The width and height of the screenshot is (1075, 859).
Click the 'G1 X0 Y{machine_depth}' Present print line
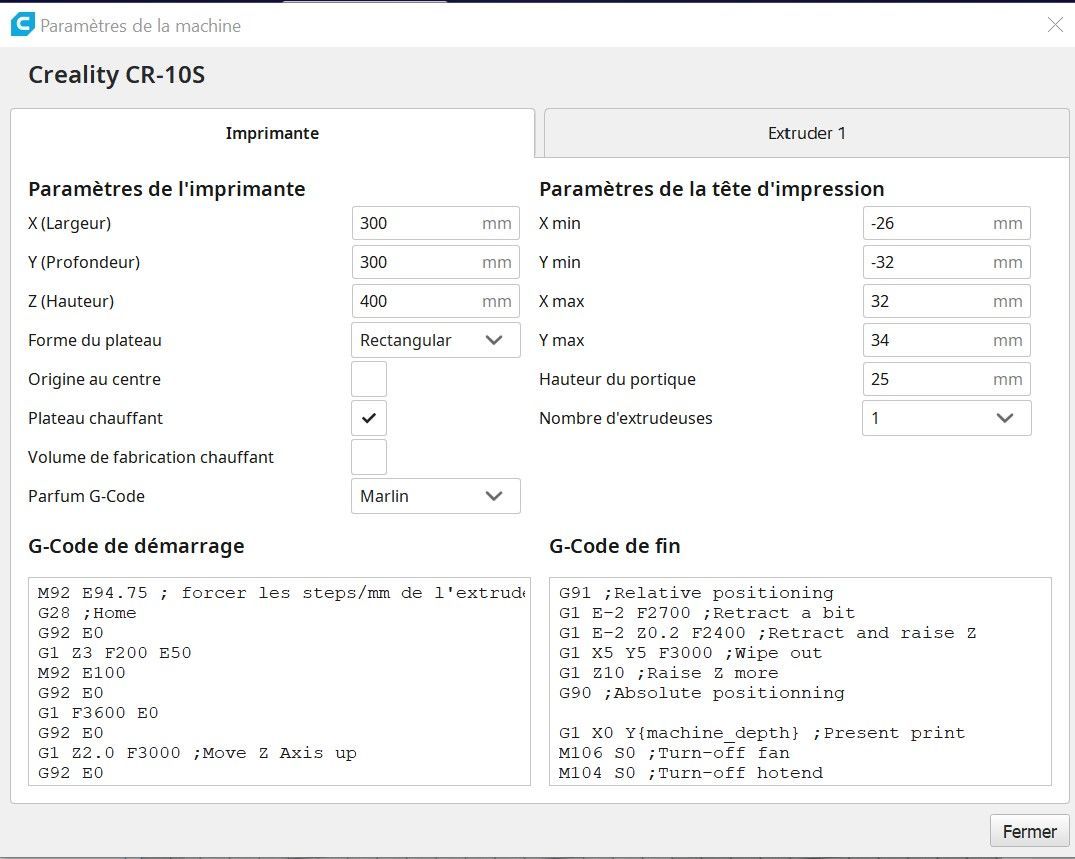click(762, 733)
